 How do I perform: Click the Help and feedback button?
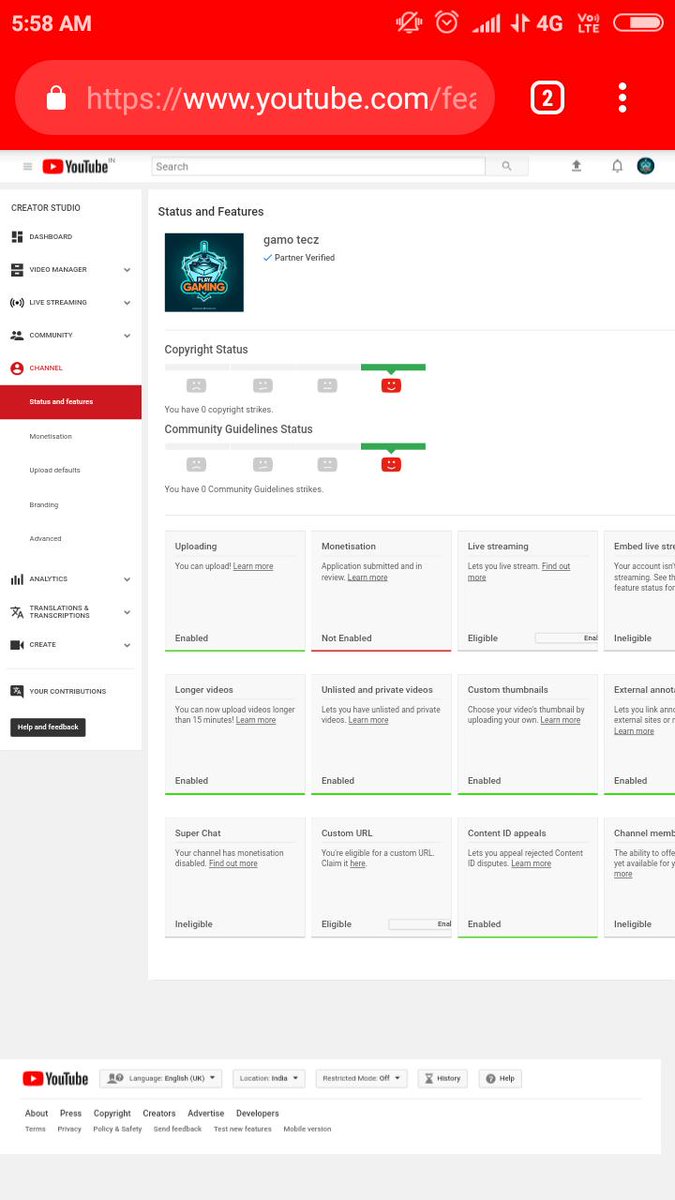click(48, 727)
